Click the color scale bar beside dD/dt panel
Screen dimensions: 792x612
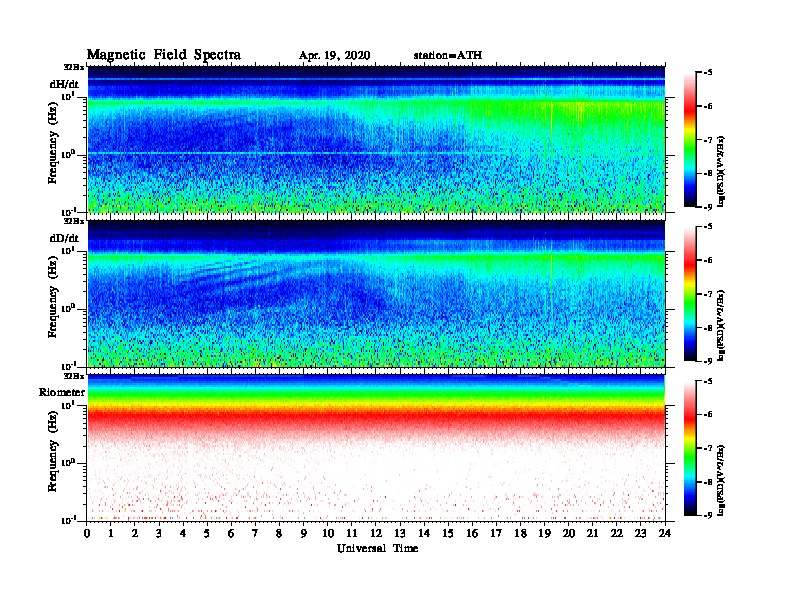pos(690,294)
